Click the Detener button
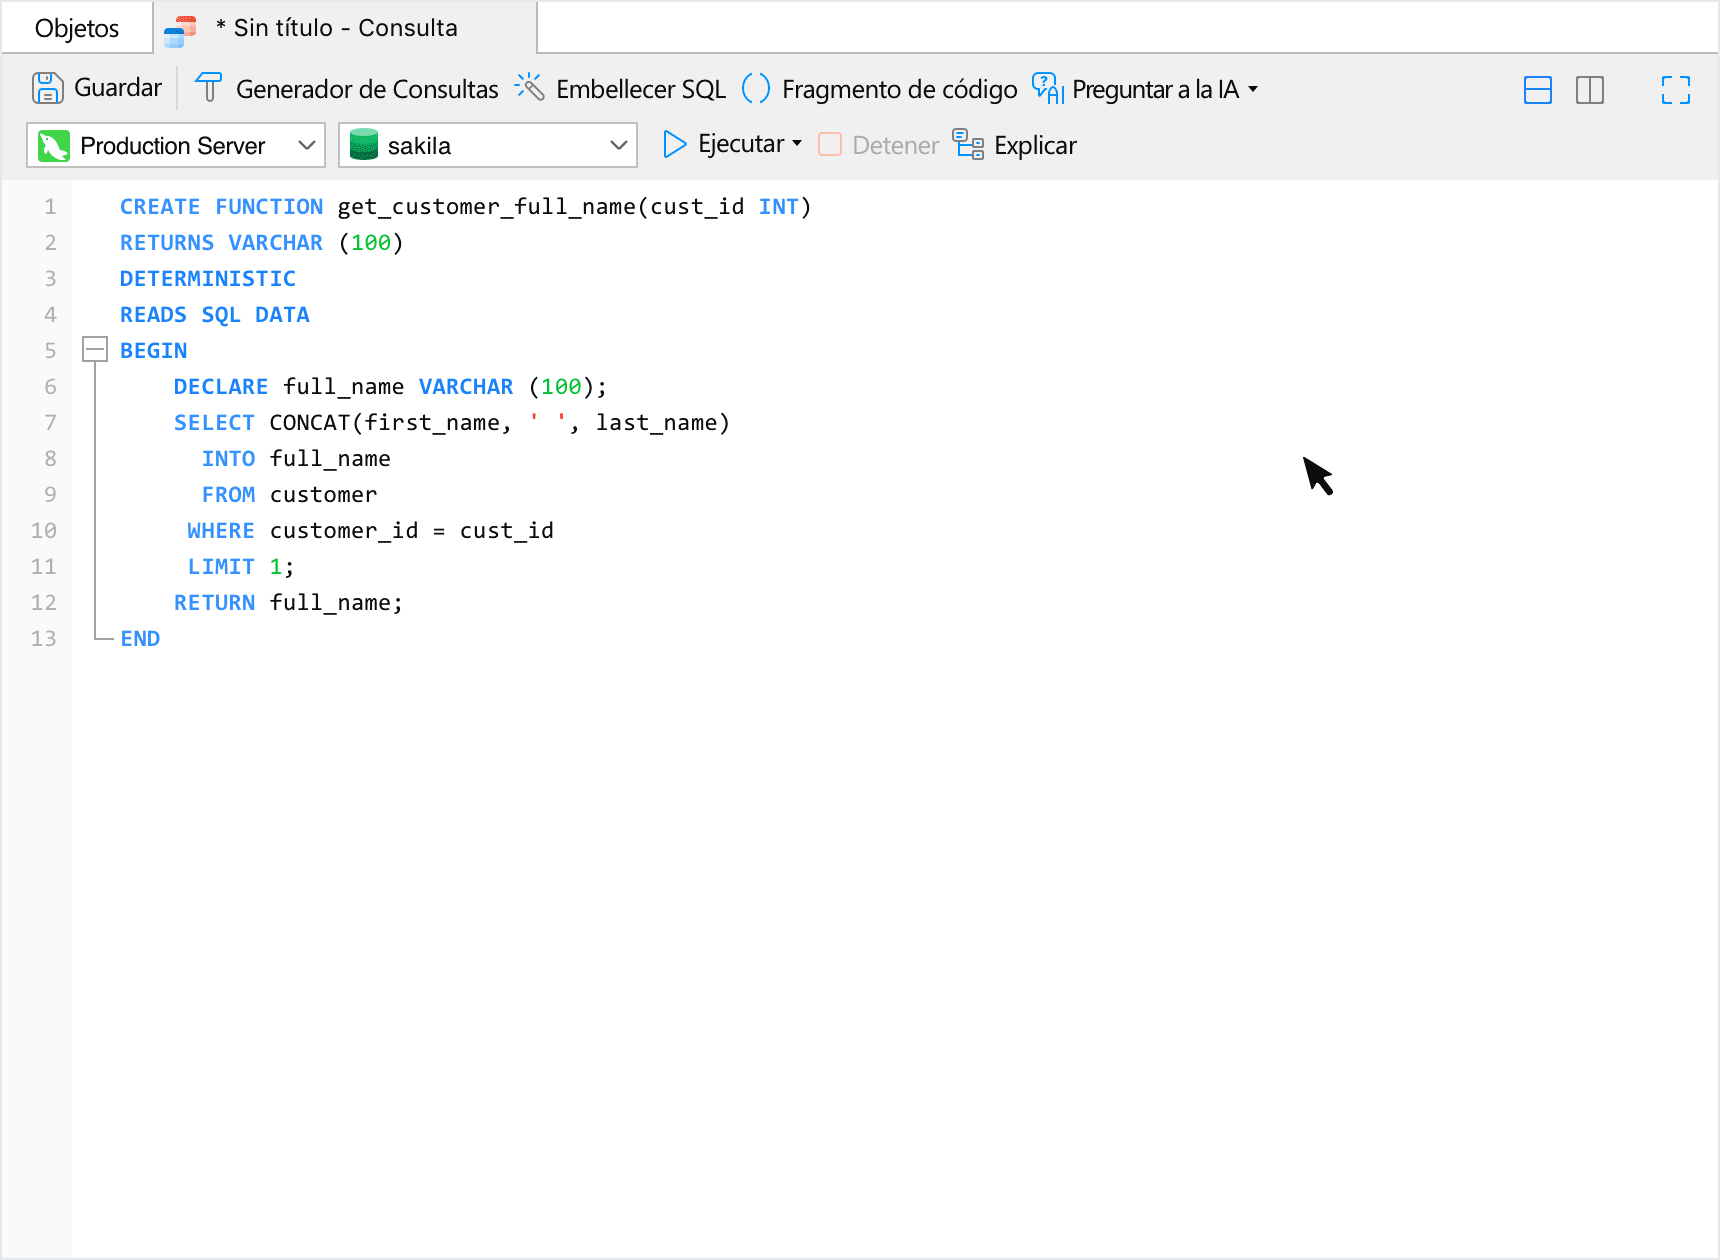The image size is (1720, 1260). [879, 145]
